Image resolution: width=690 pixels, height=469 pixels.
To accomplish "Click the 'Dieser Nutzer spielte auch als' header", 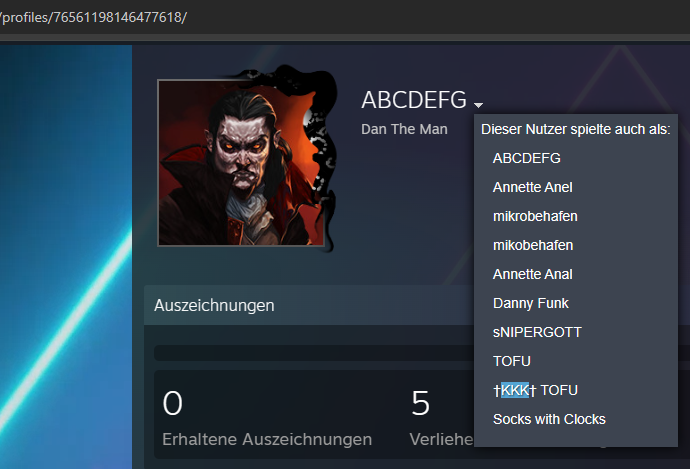I will pos(576,129).
